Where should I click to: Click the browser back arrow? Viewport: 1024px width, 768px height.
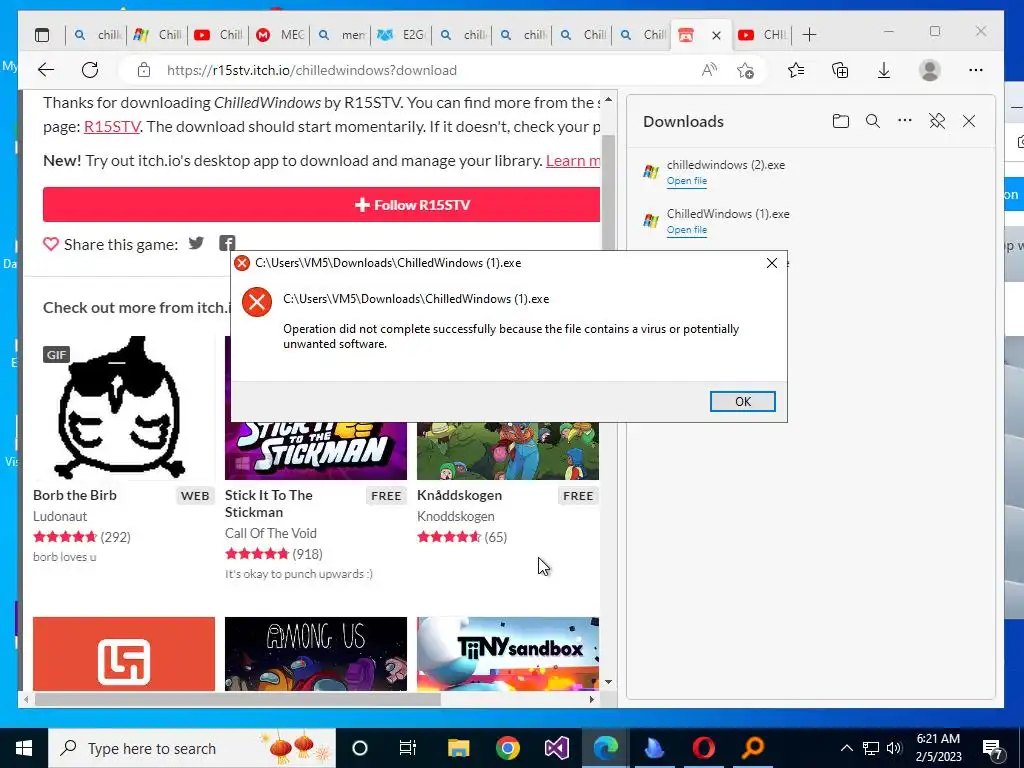tap(46, 70)
